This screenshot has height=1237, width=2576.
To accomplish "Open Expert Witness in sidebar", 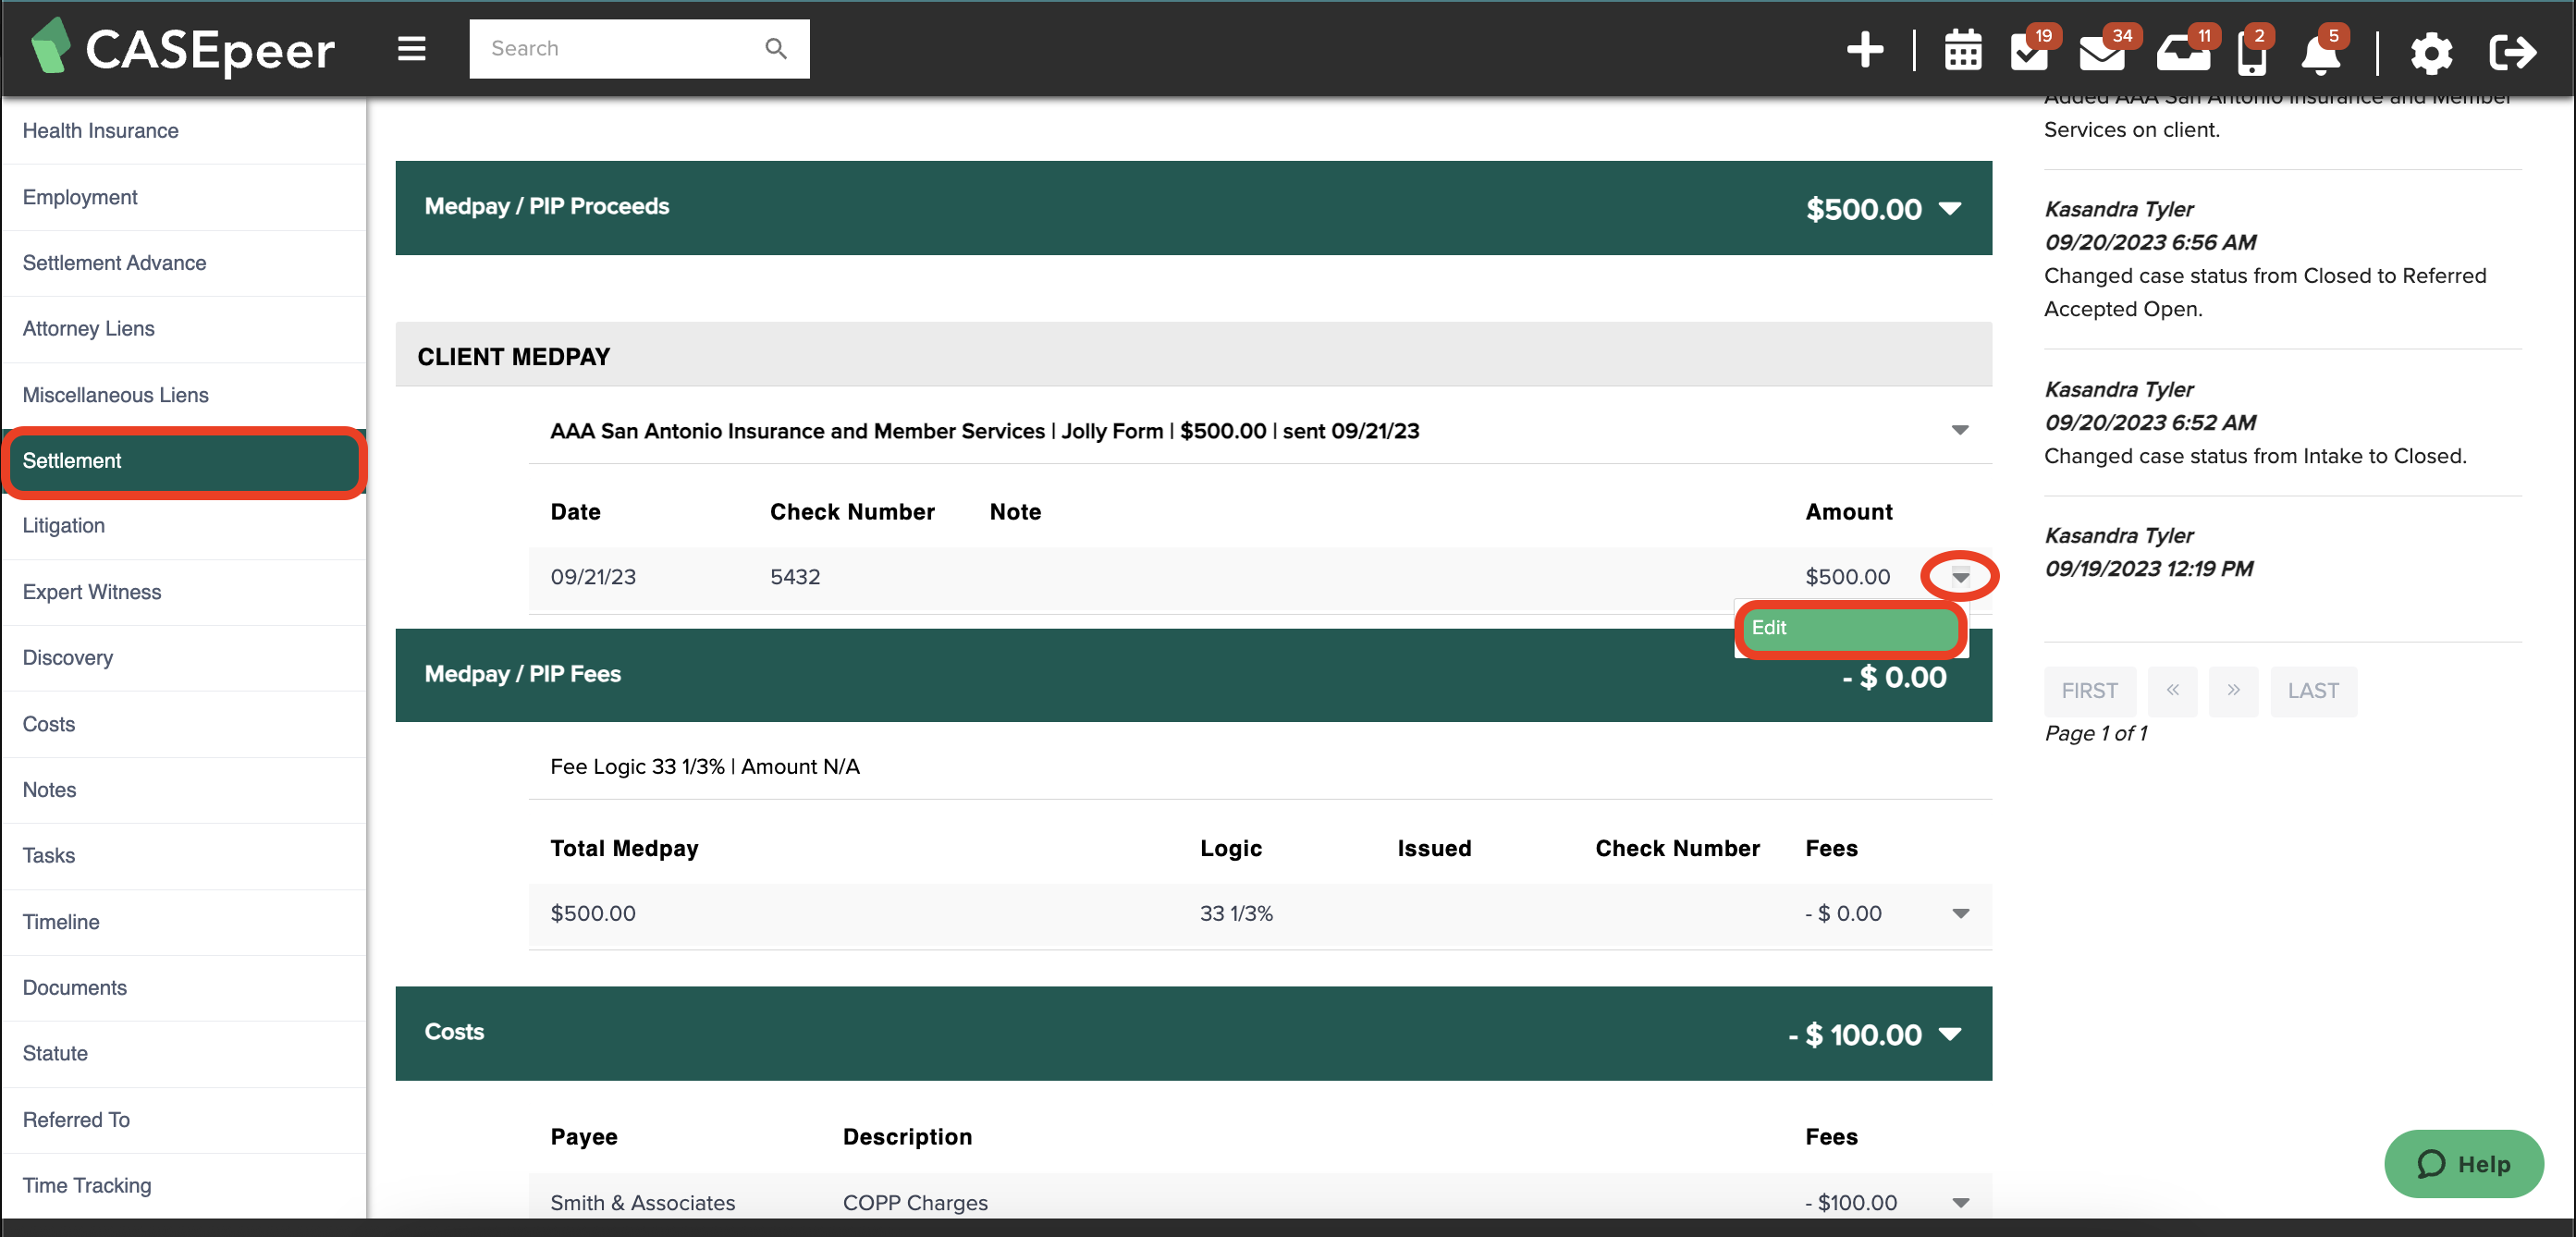I will tap(184, 592).
